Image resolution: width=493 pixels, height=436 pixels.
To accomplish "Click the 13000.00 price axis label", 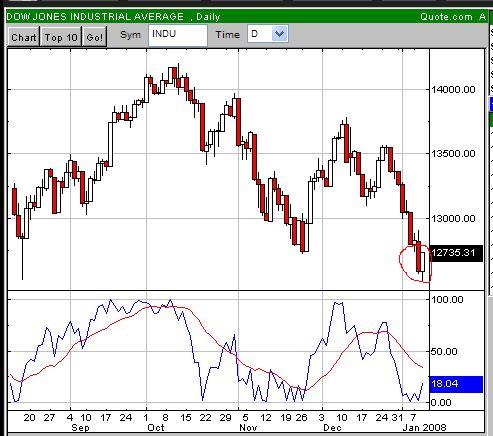I will [453, 219].
